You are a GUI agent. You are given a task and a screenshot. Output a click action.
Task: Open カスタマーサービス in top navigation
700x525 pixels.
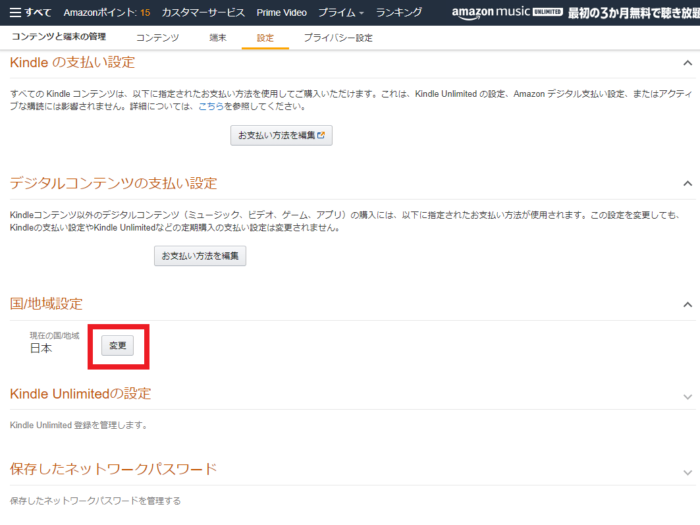pyautogui.click(x=203, y=12)
